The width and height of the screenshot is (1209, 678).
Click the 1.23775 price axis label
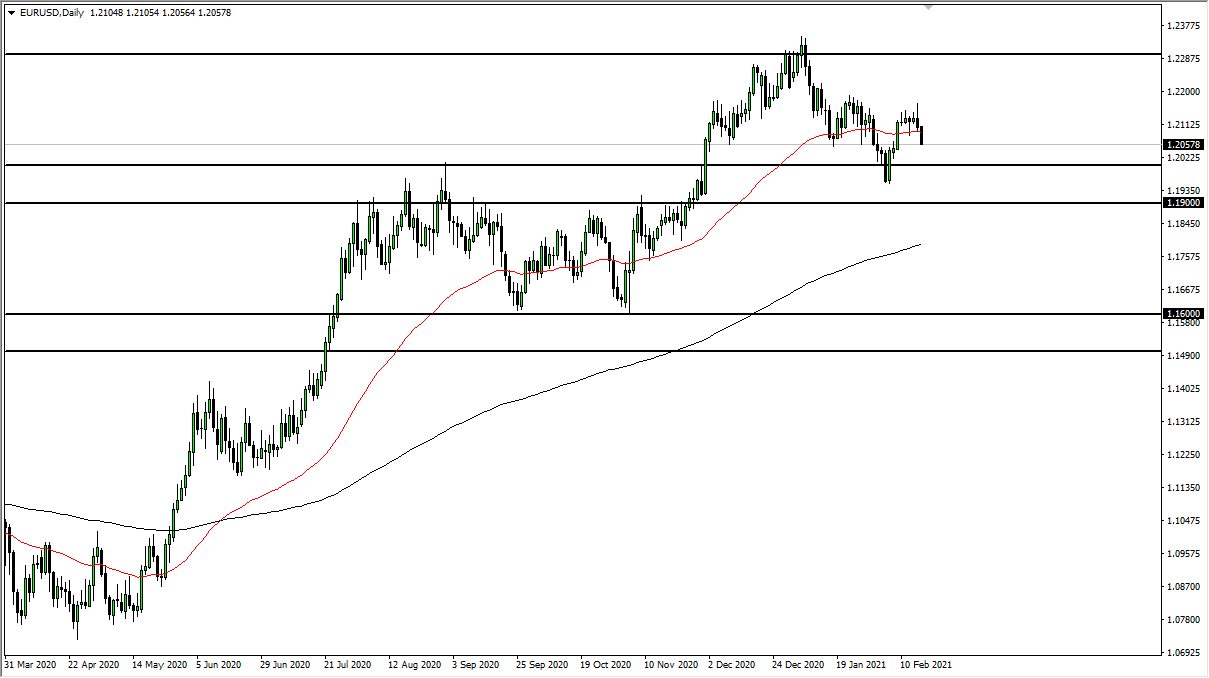[1184, 26]
